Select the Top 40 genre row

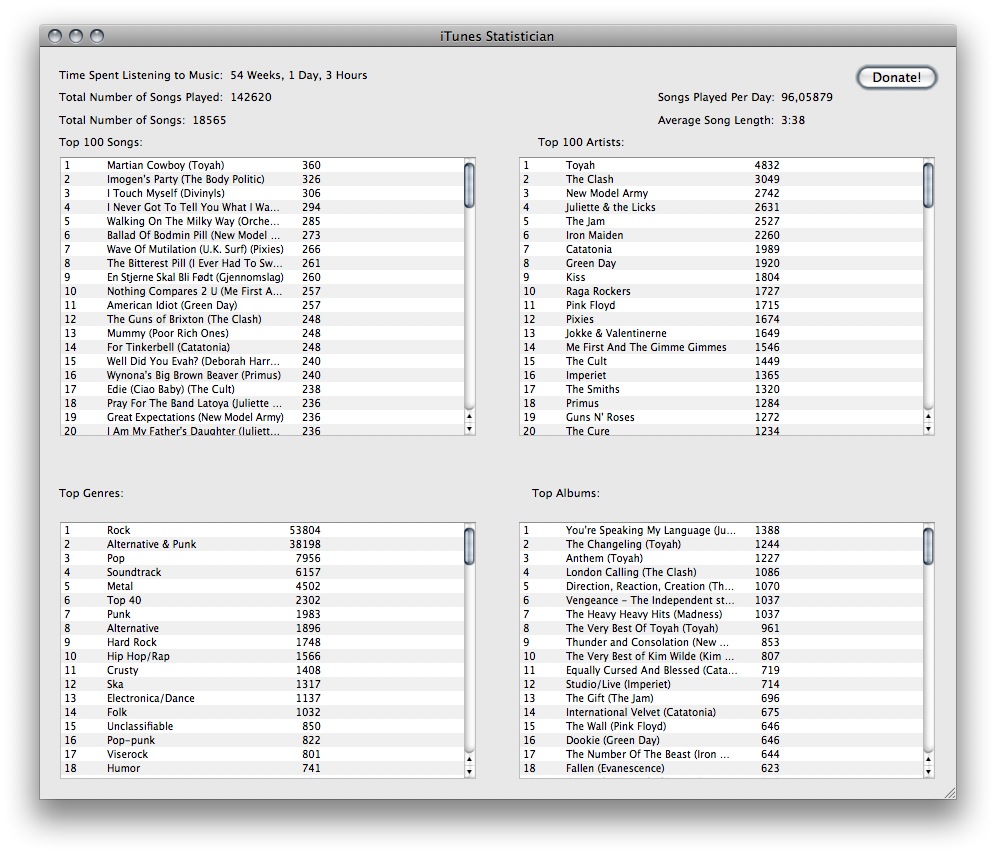point(262,600)
